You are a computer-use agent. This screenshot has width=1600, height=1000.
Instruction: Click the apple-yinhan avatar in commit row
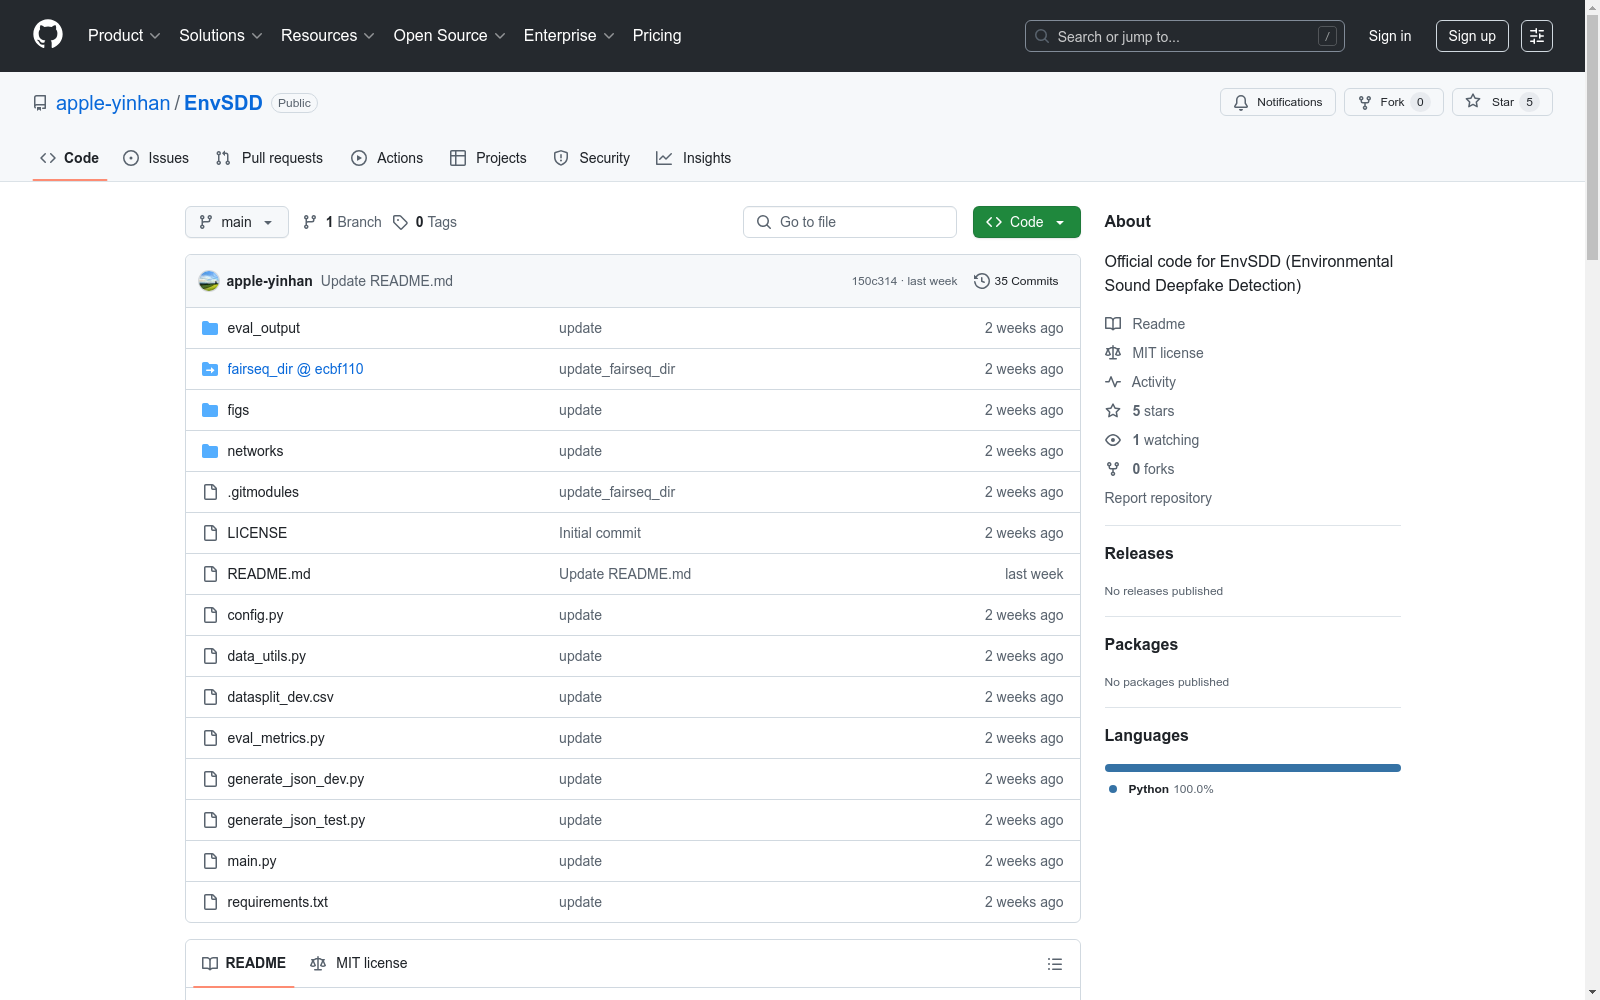(209, 281)
